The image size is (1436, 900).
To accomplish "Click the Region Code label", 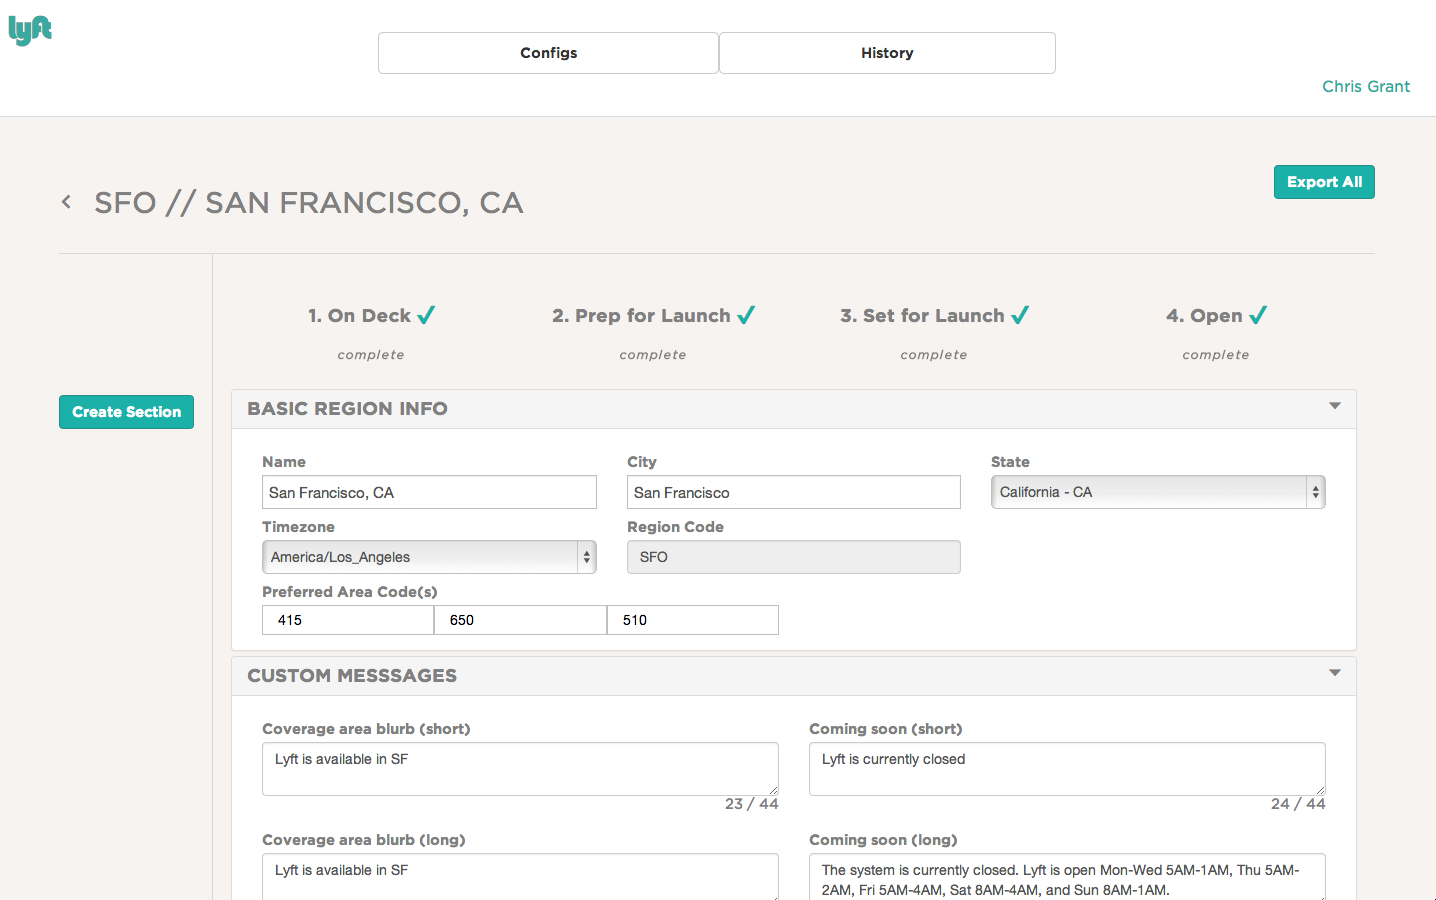I will click(675, 527).
